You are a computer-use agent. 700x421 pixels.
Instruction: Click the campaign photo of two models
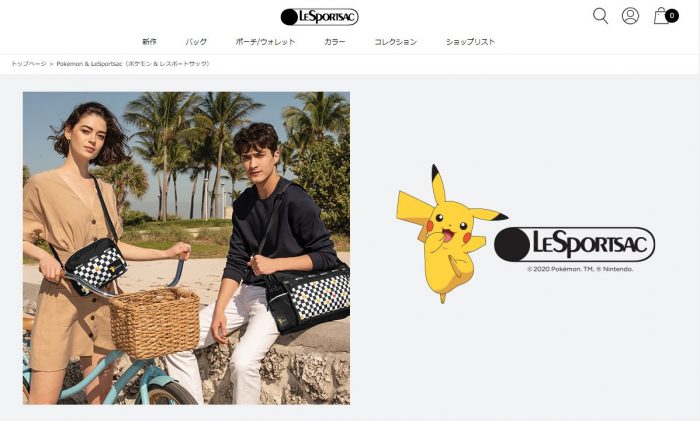tap(187, 248)
